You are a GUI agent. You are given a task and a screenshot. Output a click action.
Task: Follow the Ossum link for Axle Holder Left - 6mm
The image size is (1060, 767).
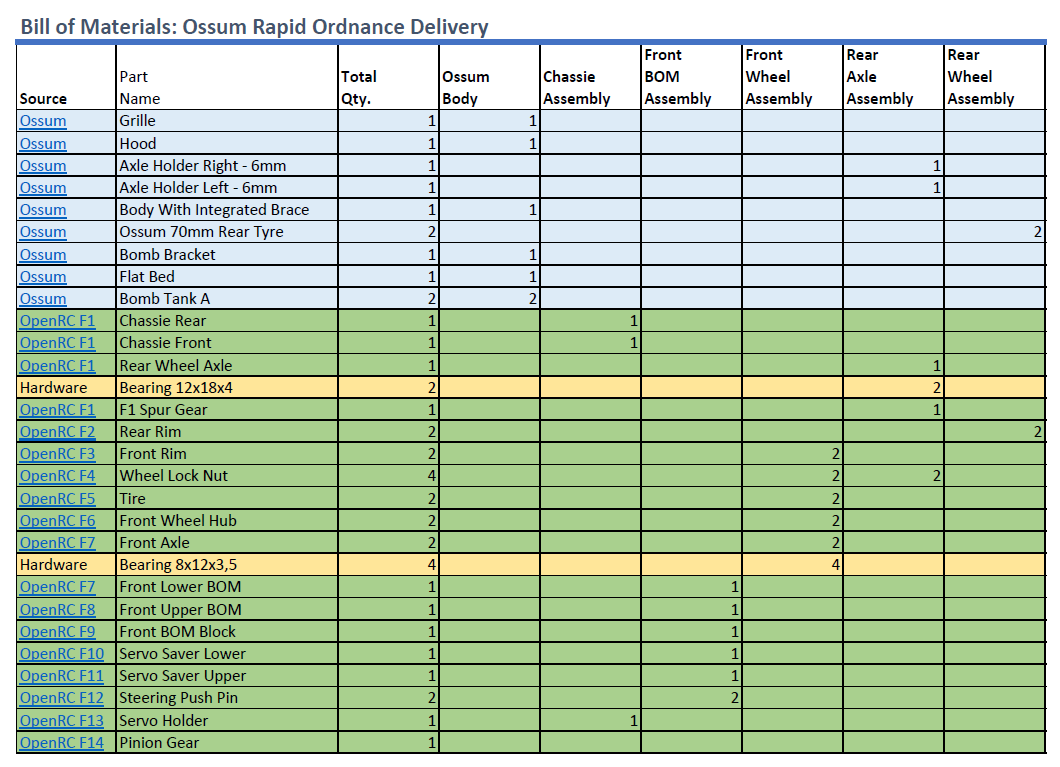[43, 188]
